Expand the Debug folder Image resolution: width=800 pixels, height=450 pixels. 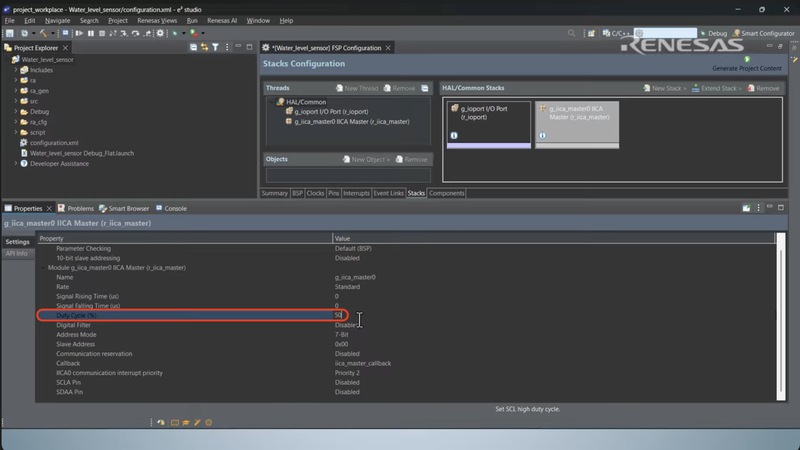coord(16,111)
